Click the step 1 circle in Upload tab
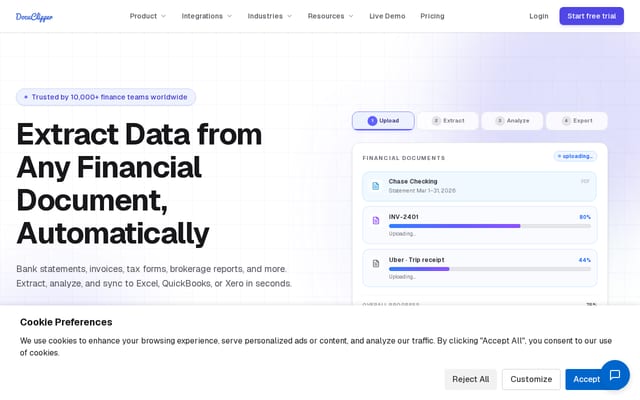 (x=372, y=121)
